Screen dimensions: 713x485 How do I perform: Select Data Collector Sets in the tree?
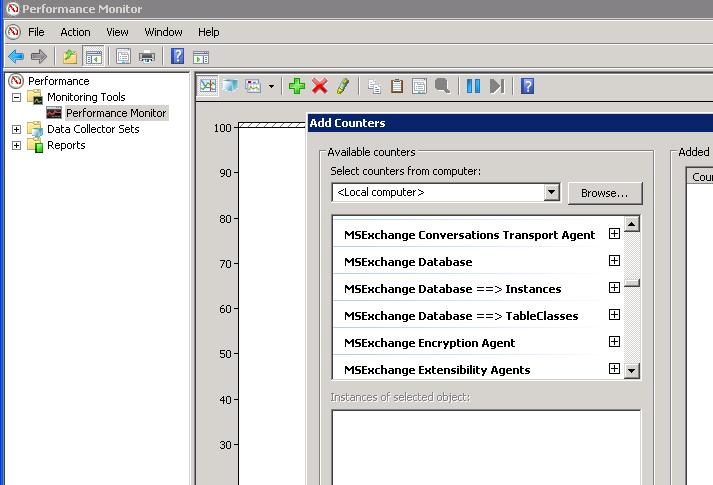(93, 129)
